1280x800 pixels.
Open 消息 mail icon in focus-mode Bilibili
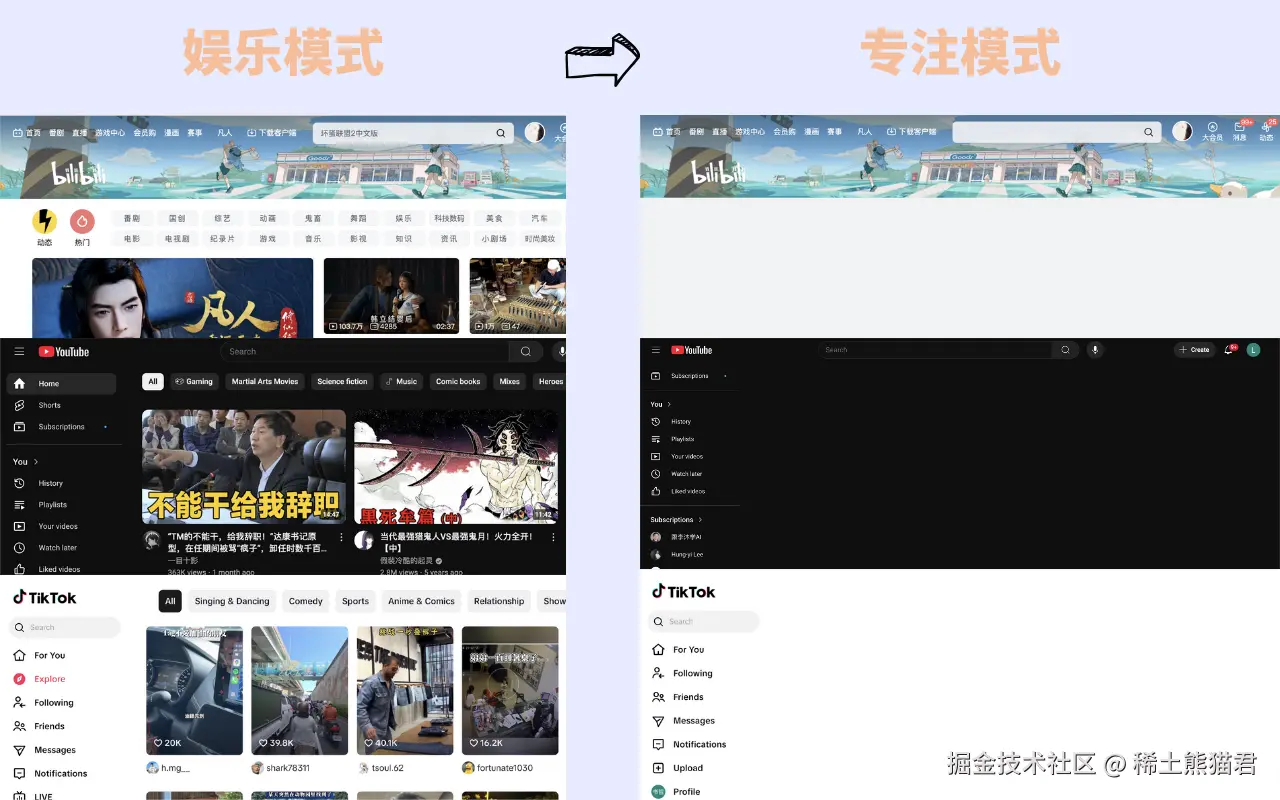[1240, 128]
